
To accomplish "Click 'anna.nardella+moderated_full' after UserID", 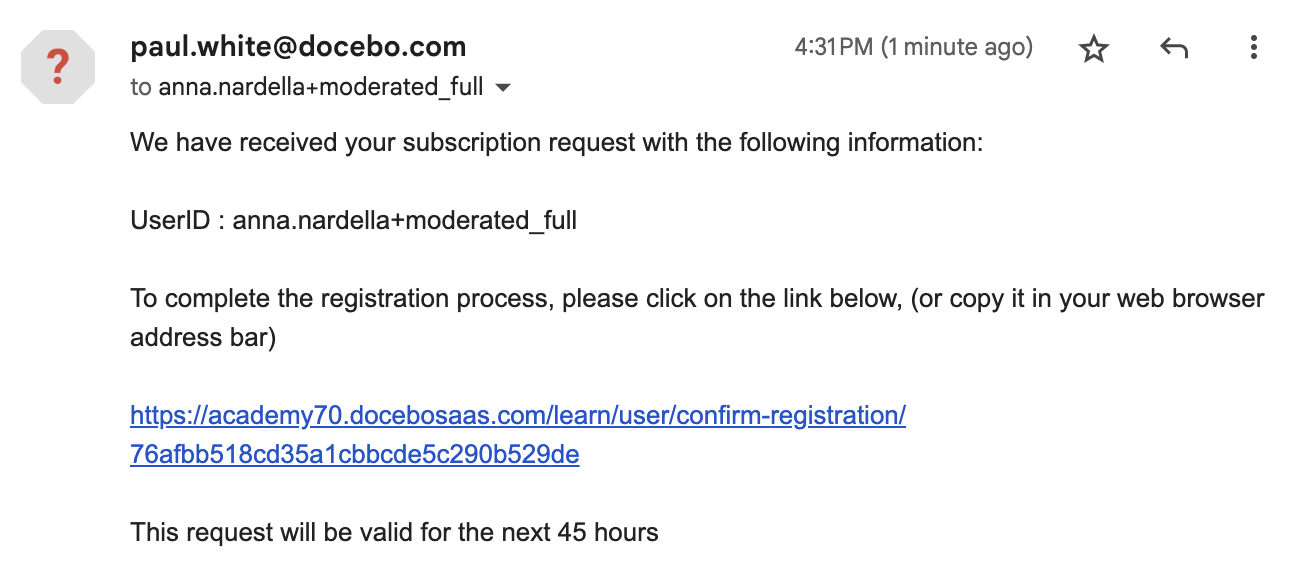I will pos(405,220).
